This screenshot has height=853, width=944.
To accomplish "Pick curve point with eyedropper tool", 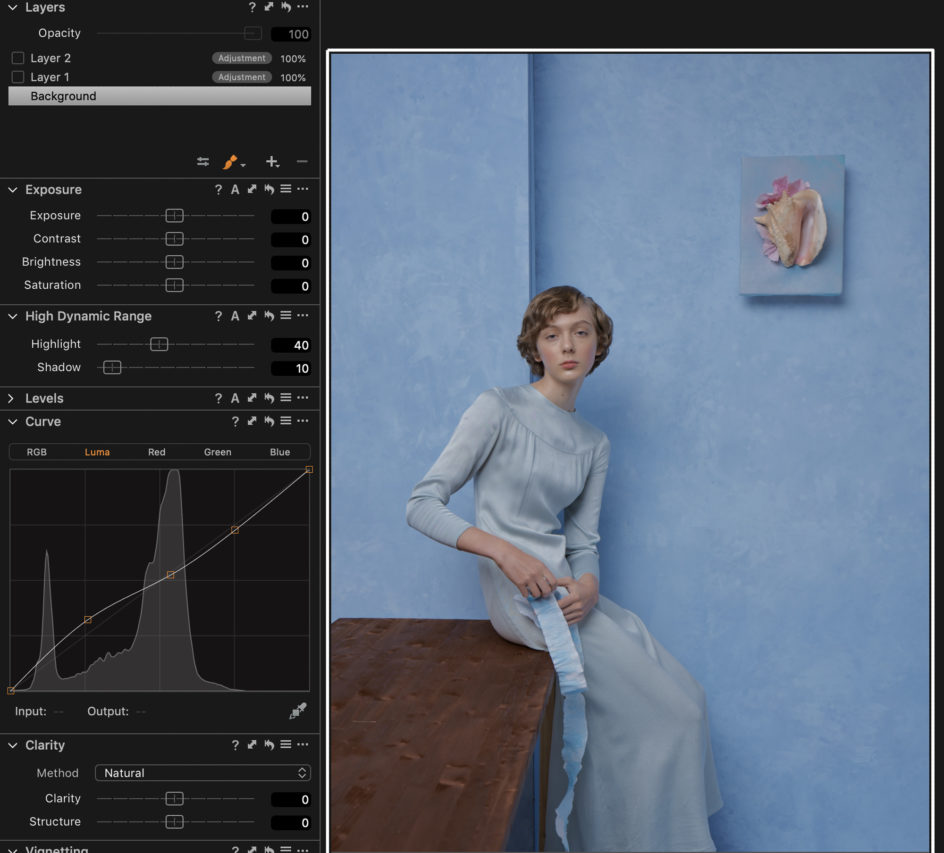I will click(x=298, y=711).
